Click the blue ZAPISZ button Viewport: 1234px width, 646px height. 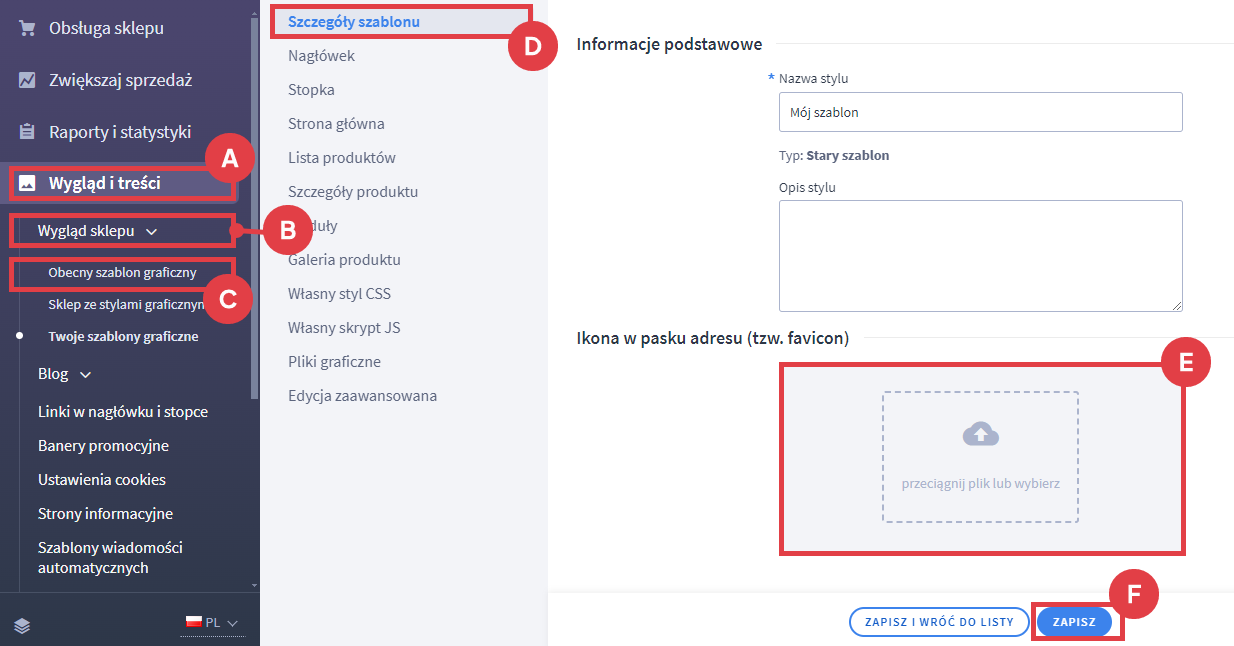pyautogui.click(x=1074, y=622)
